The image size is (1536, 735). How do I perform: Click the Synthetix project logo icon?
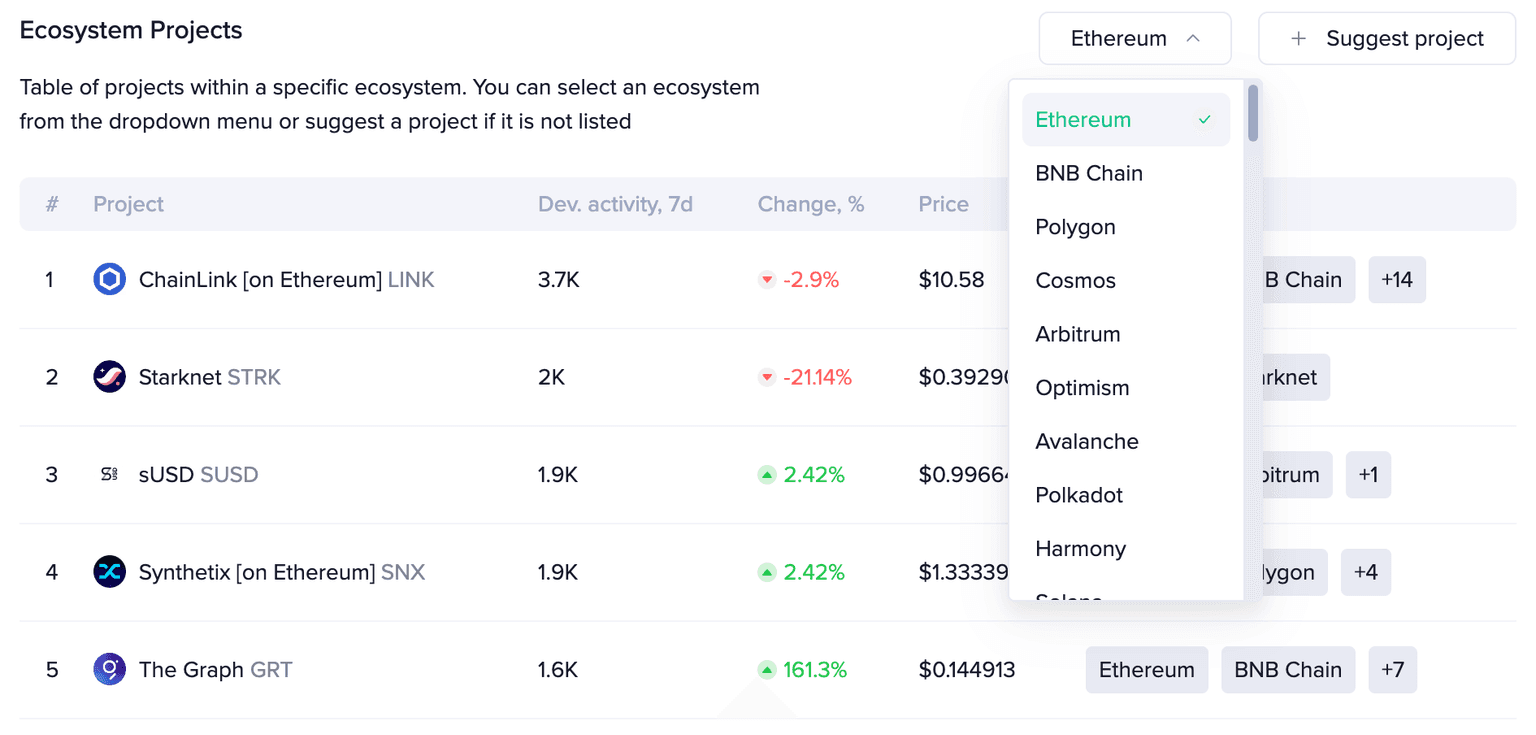109,572
